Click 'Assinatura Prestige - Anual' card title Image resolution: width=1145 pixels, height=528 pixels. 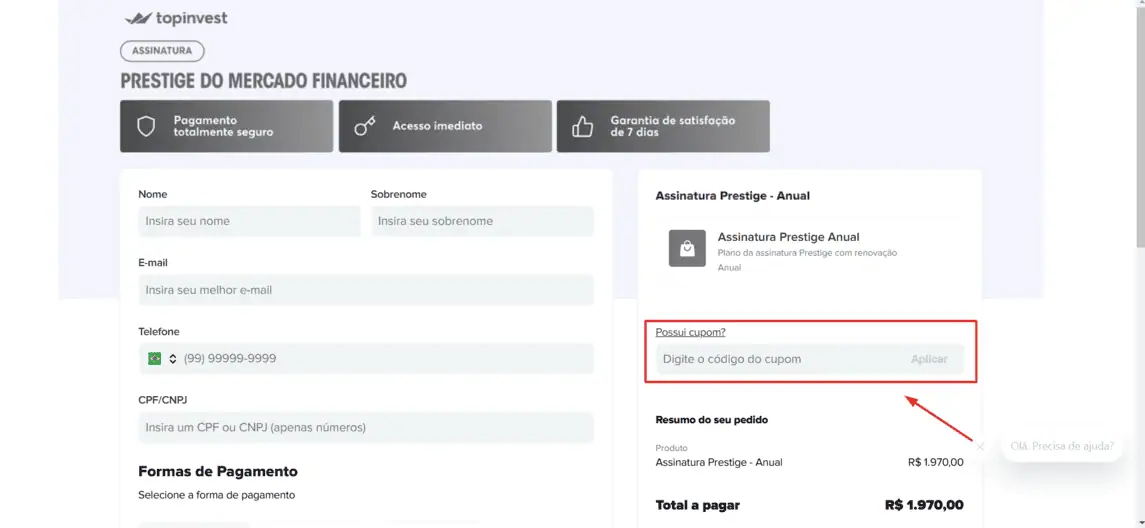[x=732, y=196]
